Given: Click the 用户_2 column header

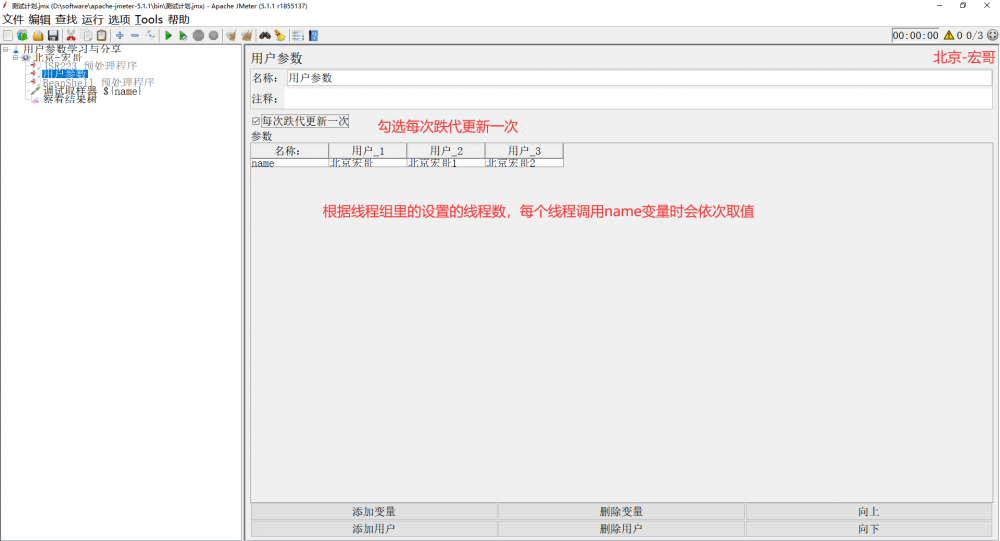Looking at the screenshot, I should pyautogui.click(x=446, y=151).
